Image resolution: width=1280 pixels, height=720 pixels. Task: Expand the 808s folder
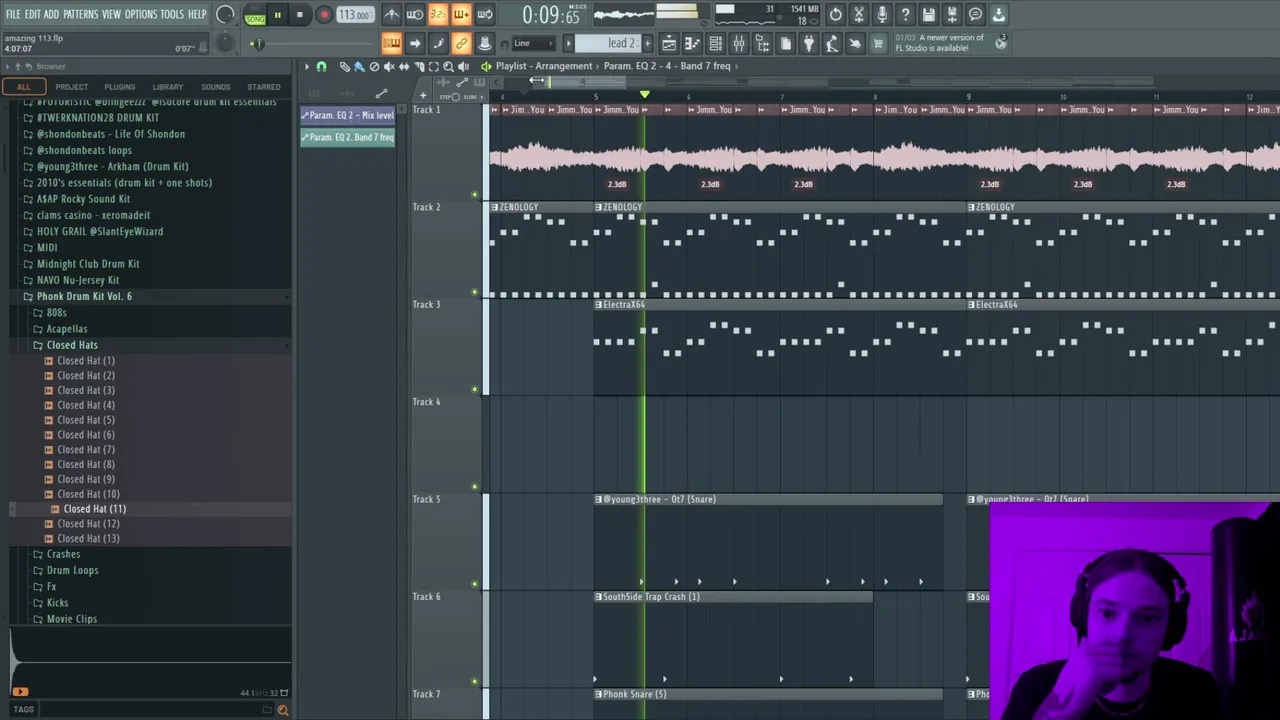click(56, 312)
